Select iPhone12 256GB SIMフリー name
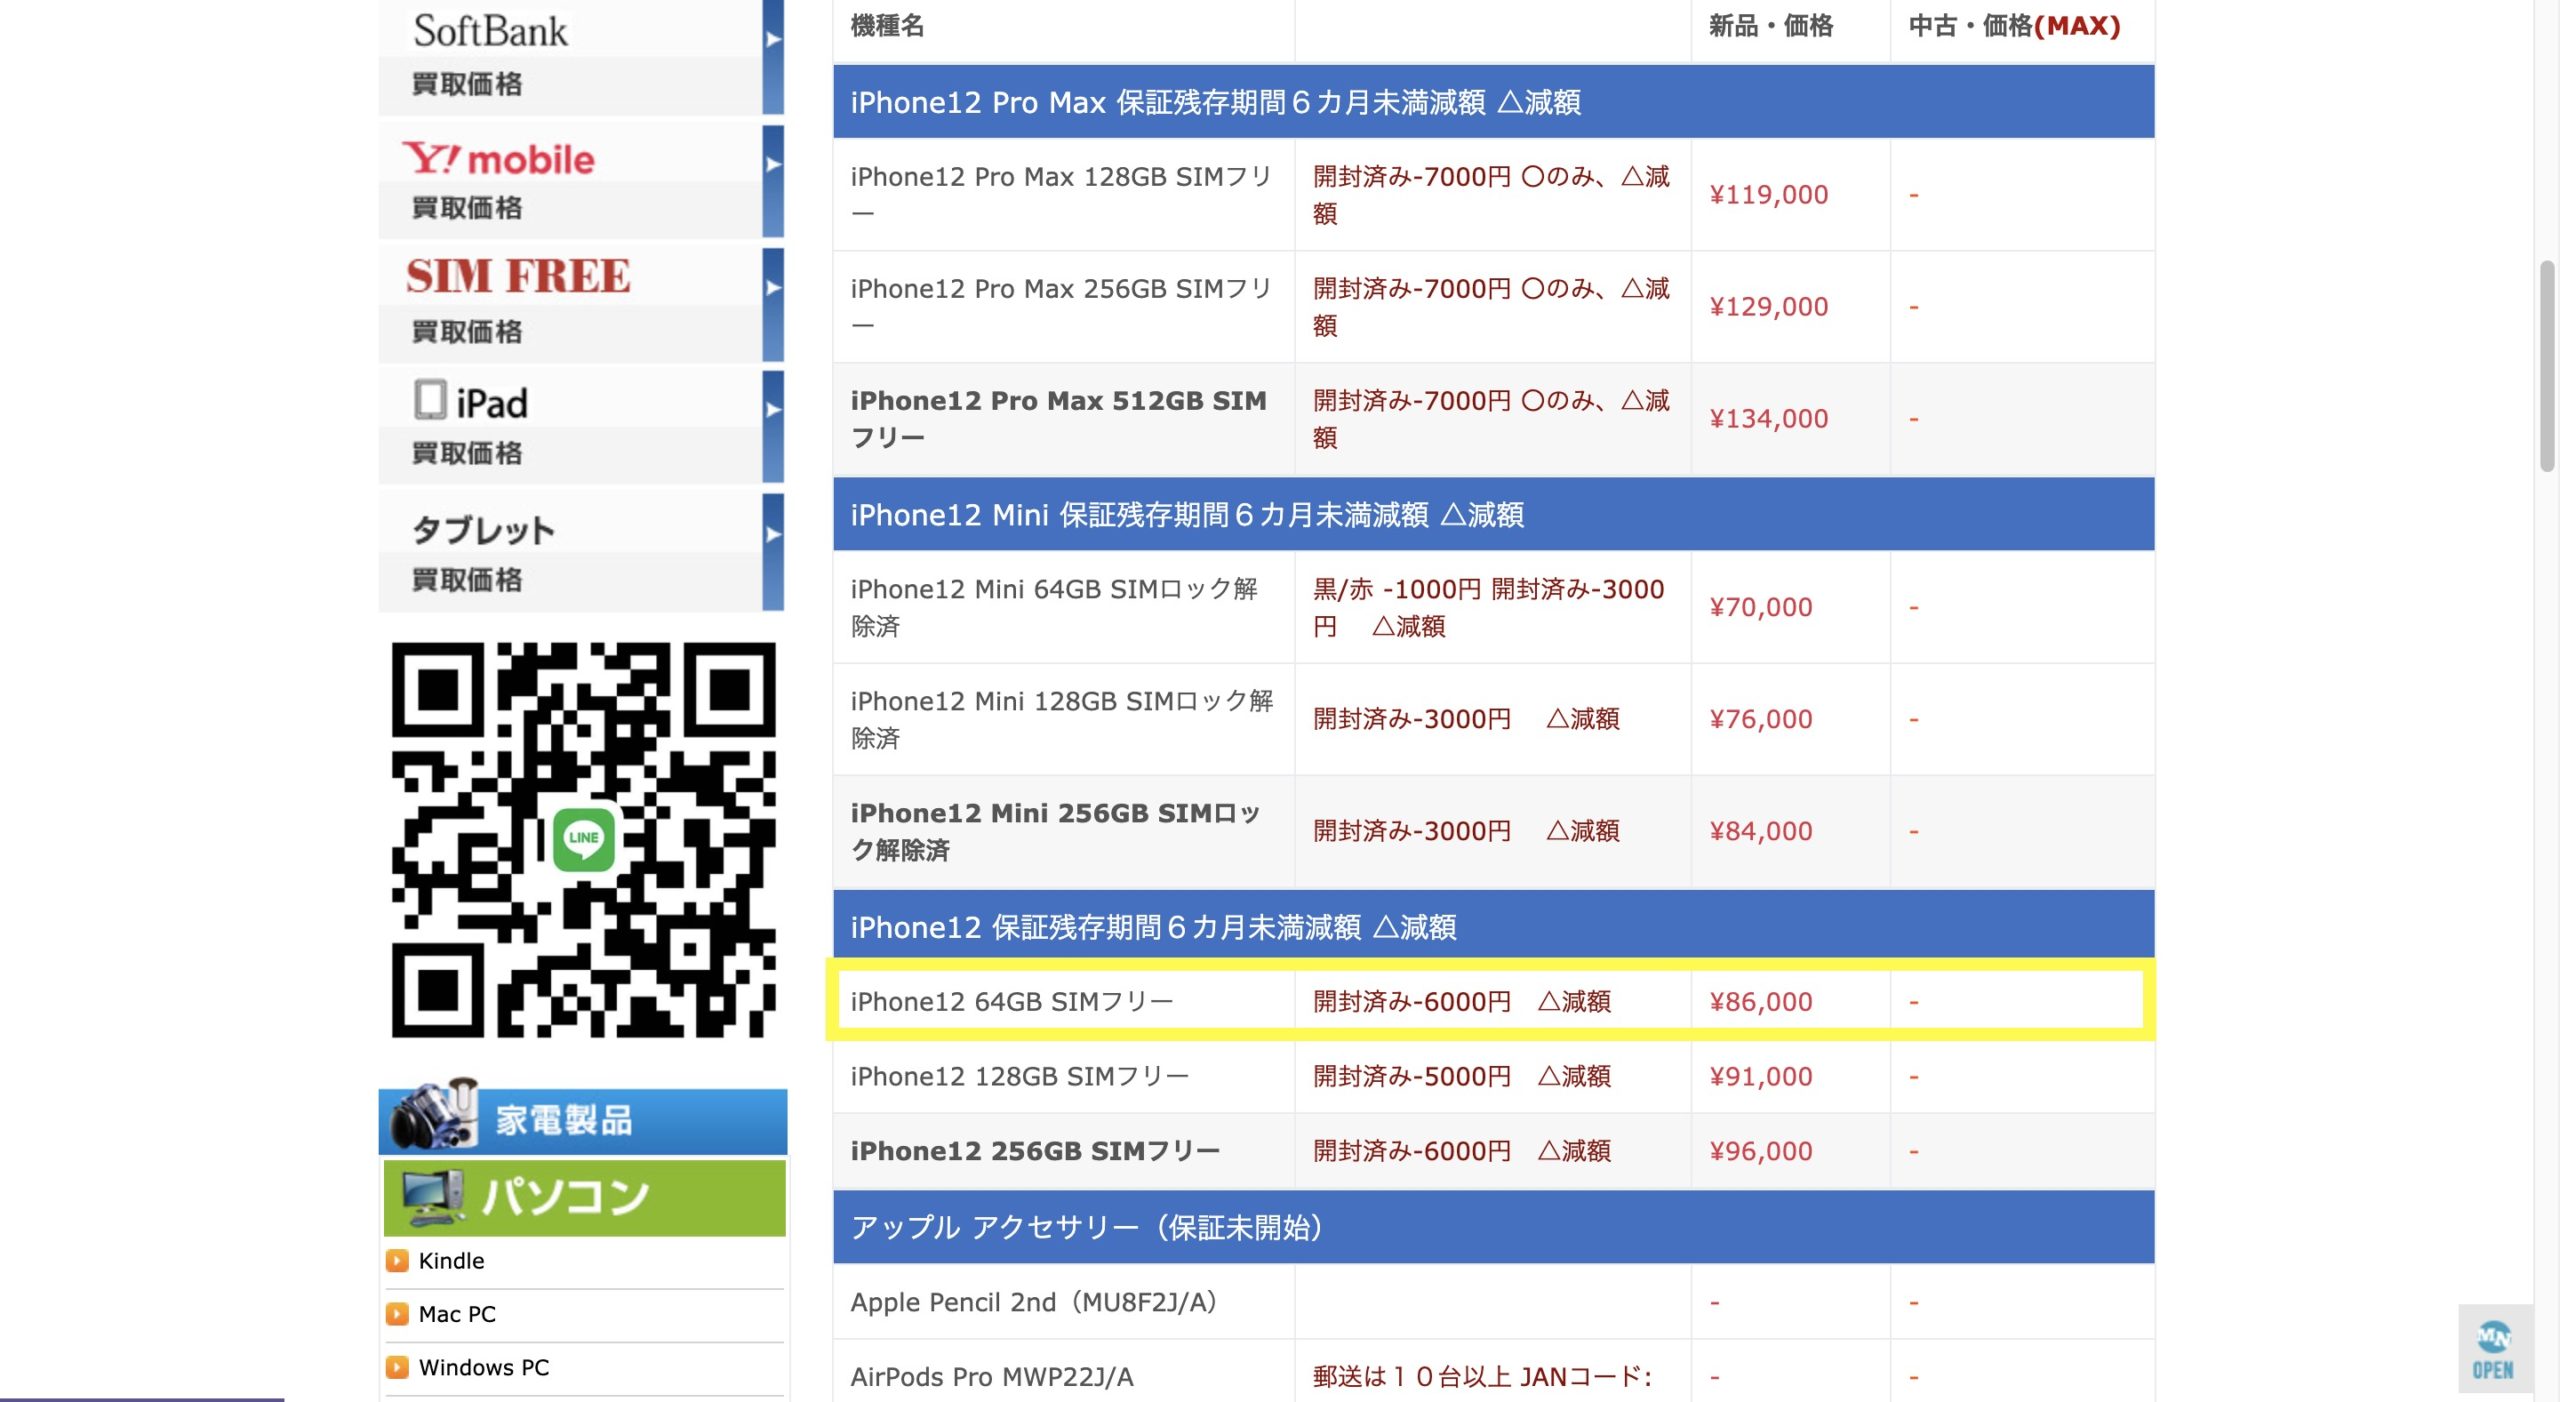The width and height of the screenshot is (2560, 1402). 1035,1152
